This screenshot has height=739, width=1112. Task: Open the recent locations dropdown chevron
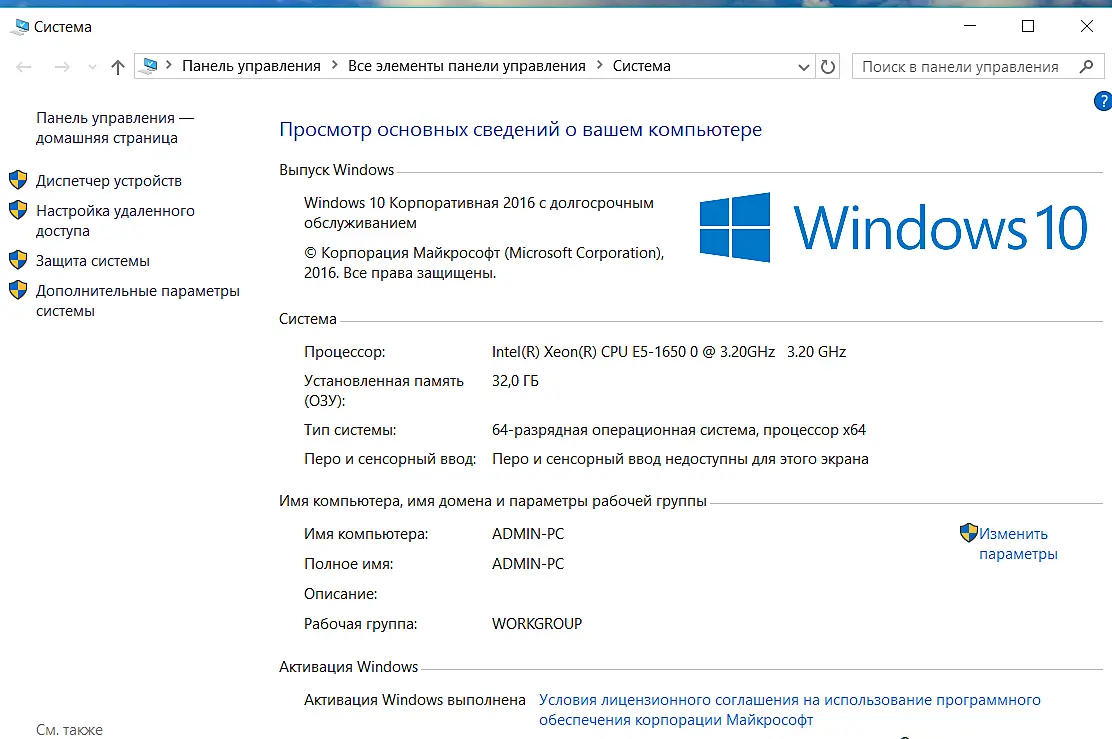pos(92,67)
